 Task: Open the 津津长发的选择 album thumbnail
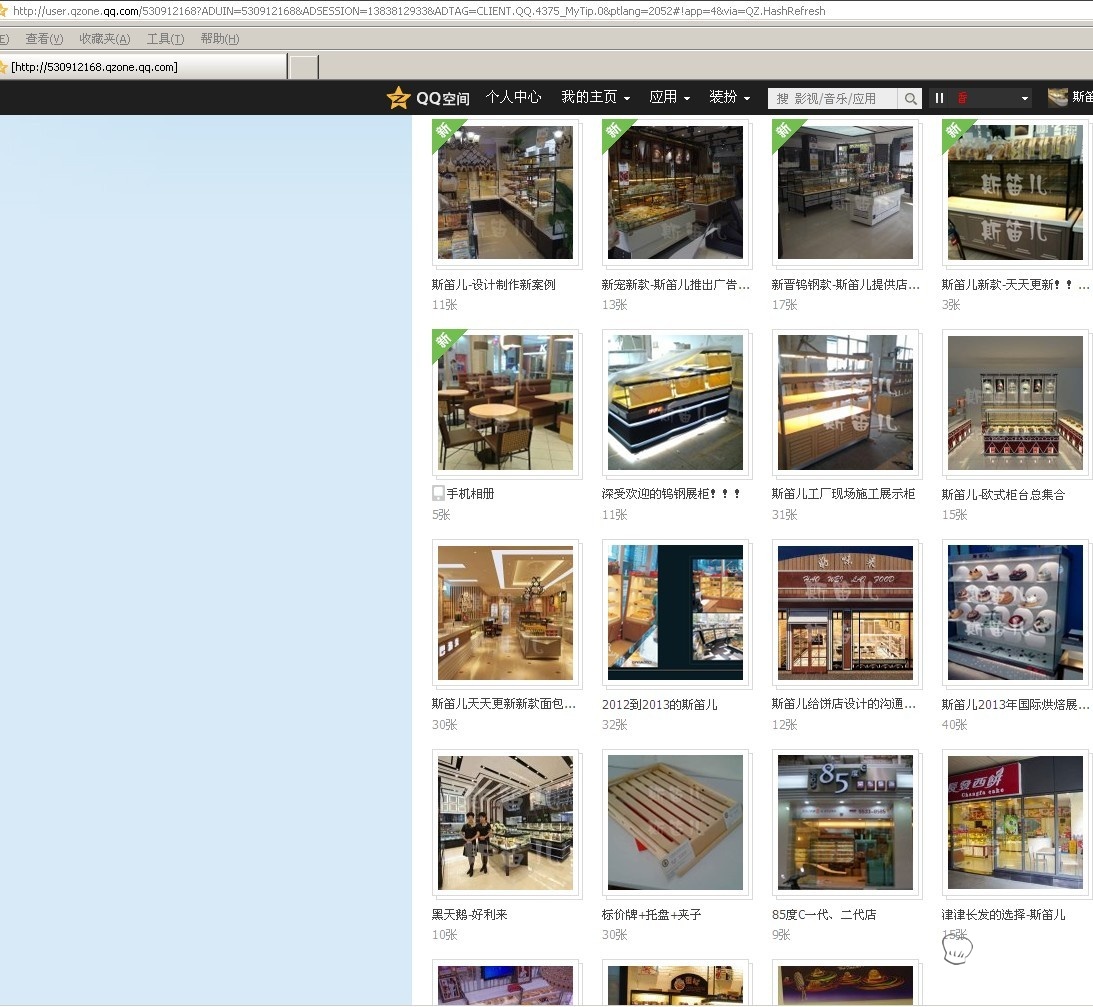[x=1016, y=822]
